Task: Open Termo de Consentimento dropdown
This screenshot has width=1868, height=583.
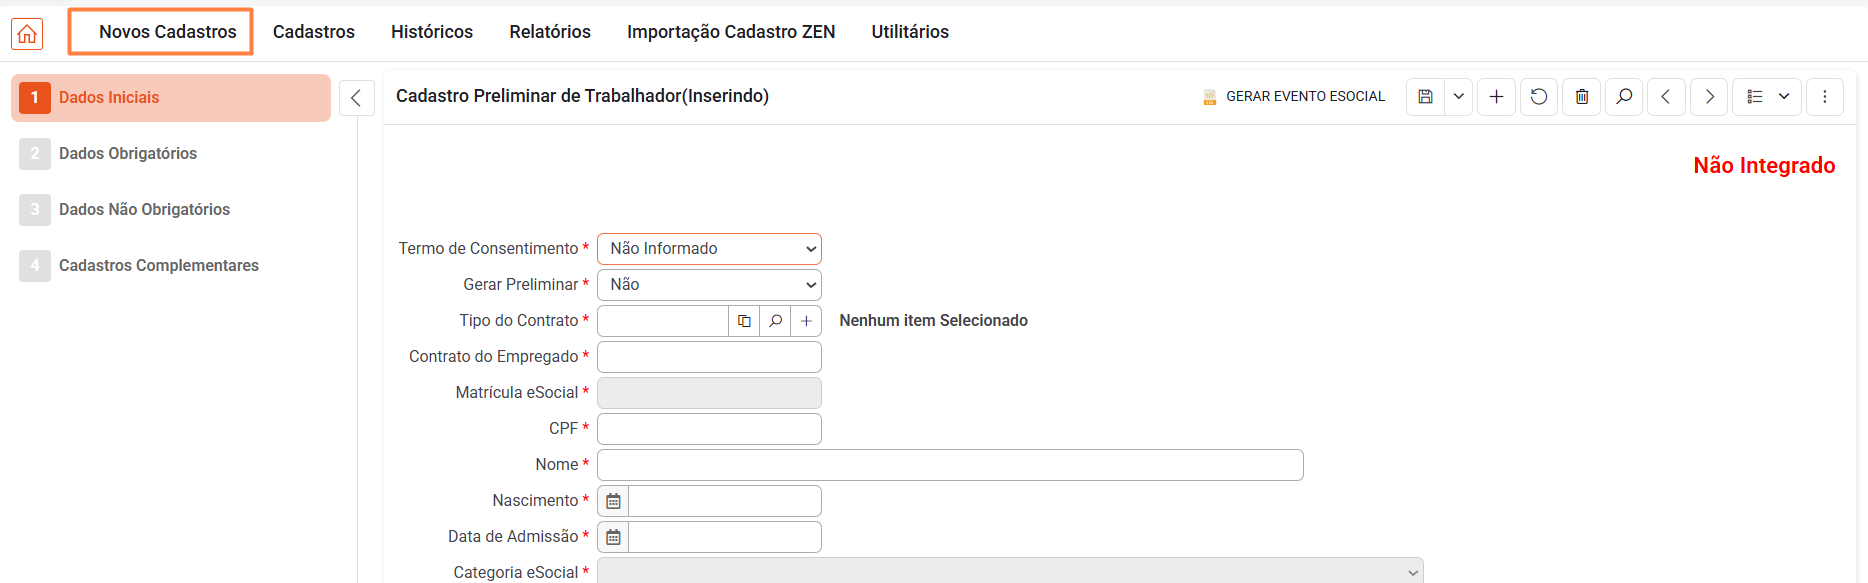Action: [709, 249]
